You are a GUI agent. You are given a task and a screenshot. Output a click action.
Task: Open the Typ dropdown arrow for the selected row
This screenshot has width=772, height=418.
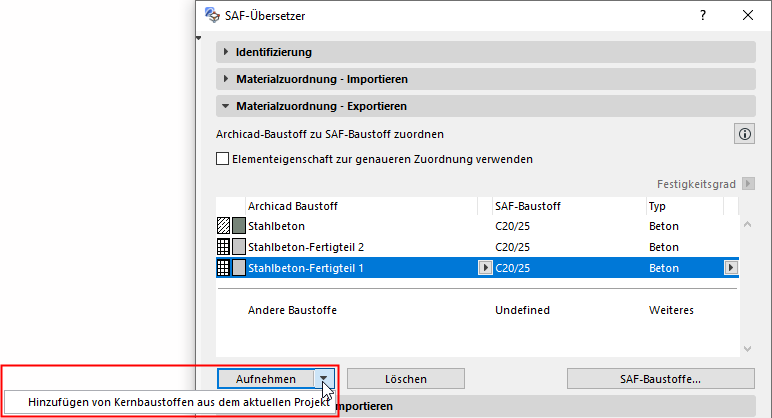click(x=731, y=268)
